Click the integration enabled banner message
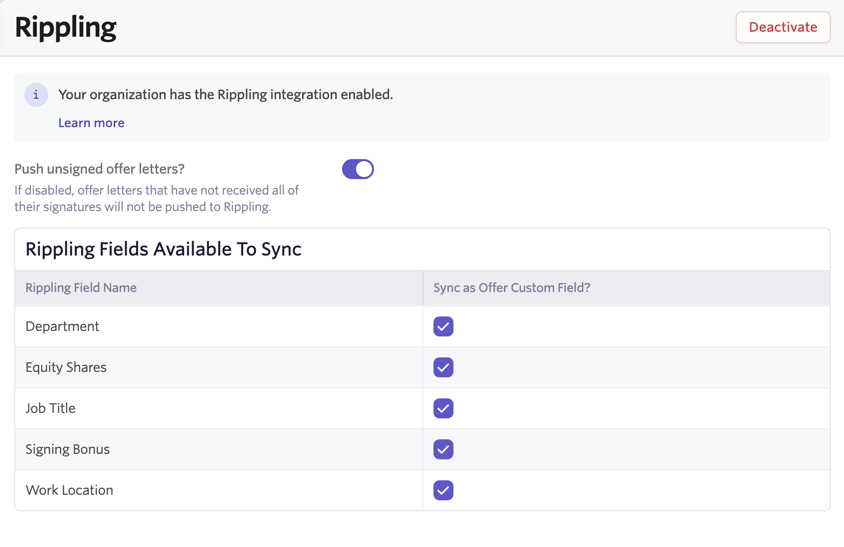844x547 pixels. tap(225, 95)
